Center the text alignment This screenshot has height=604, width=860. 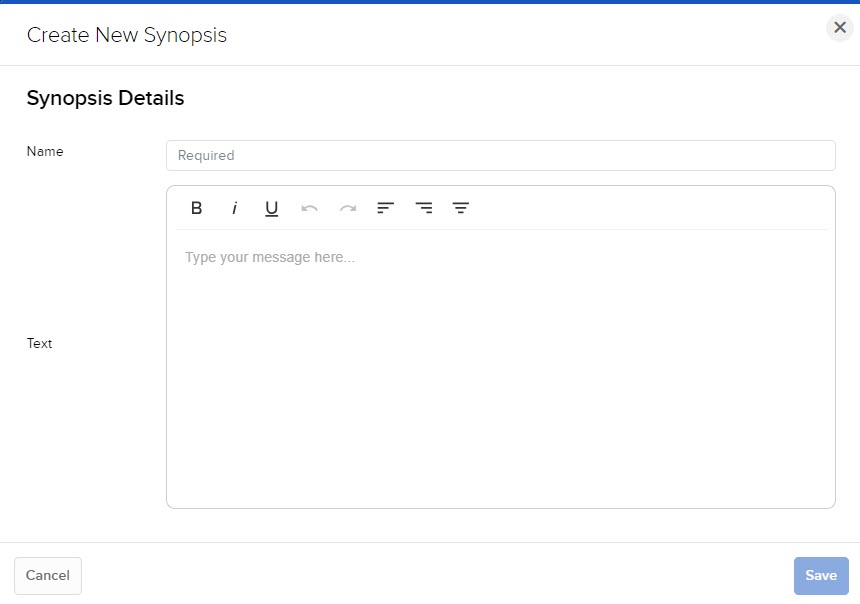point(423,208)
